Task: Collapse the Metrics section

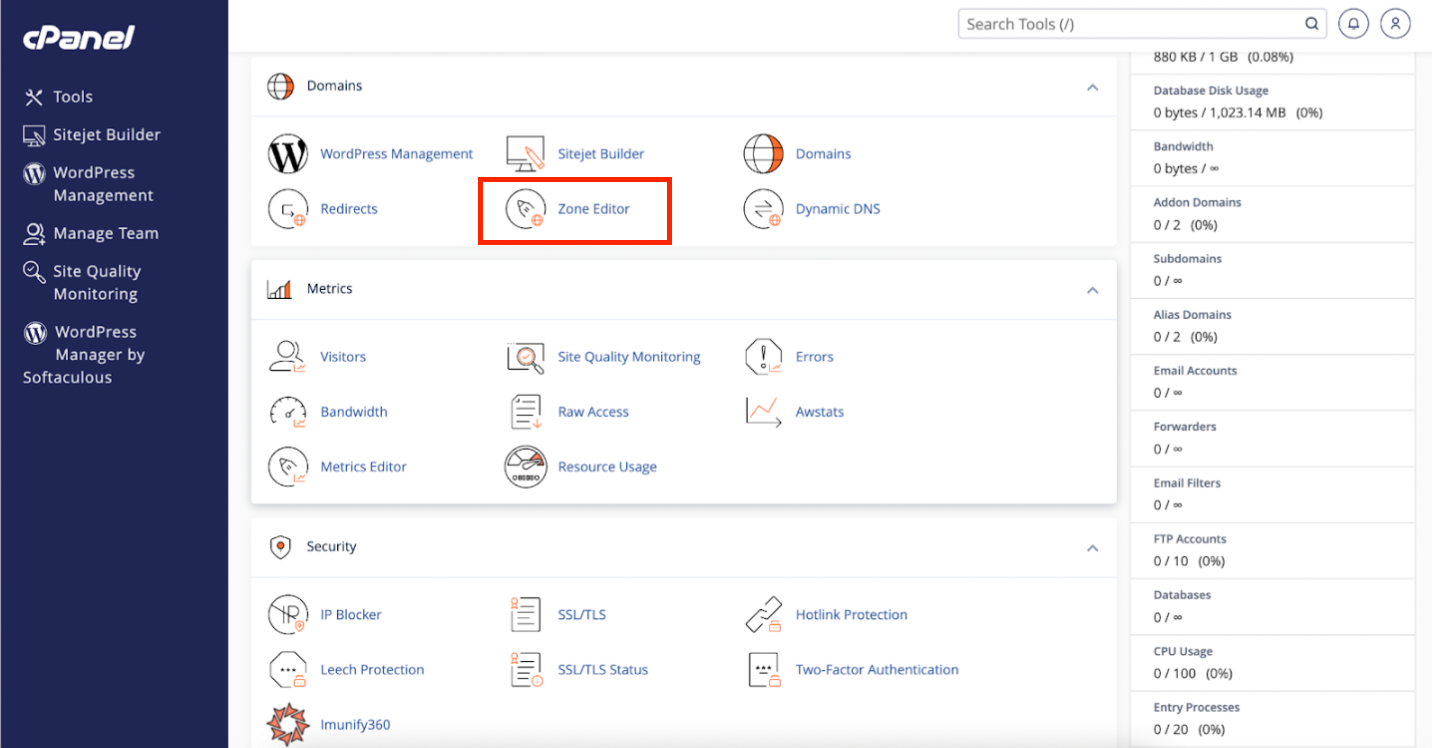Action: click(1092, 290)
